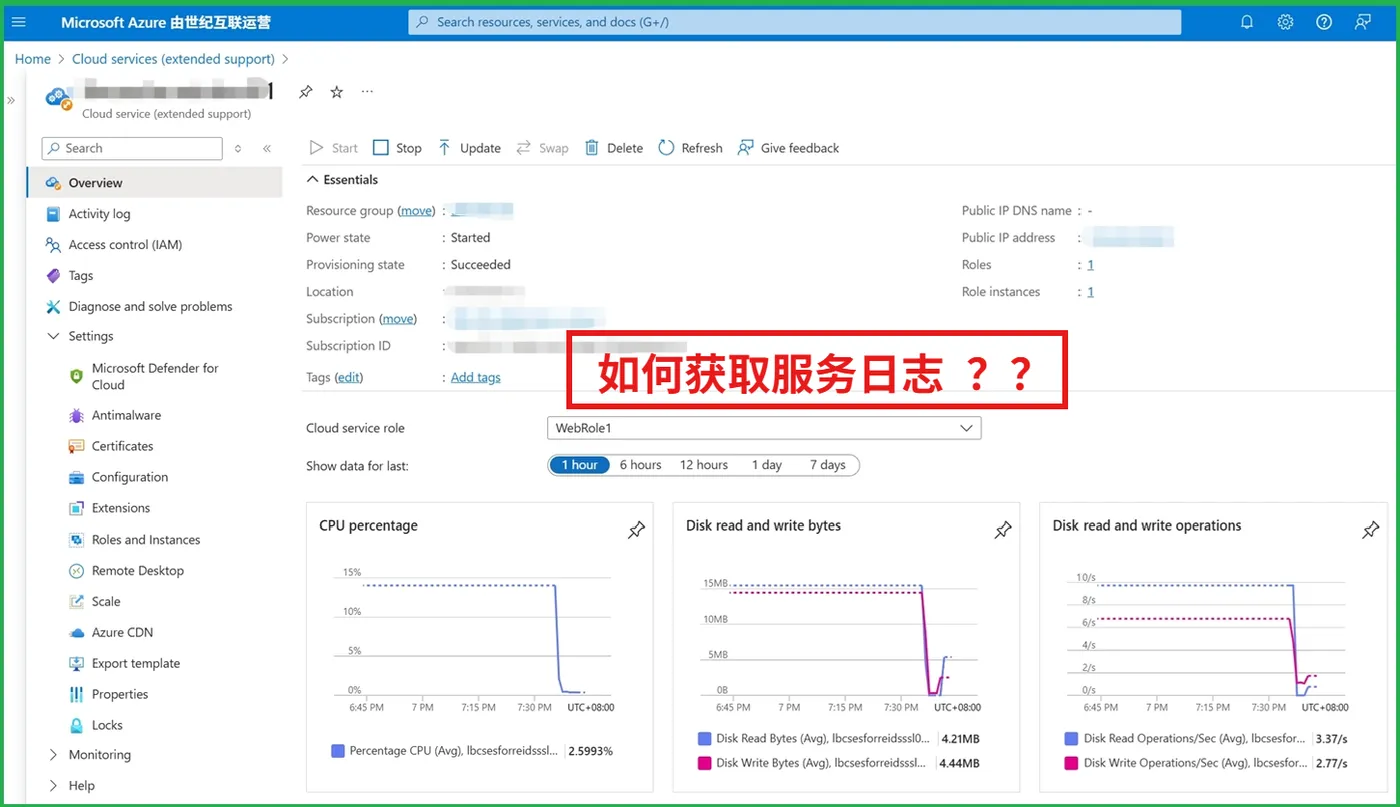
Task: Pin the cloud service resource
Action: 306,92
